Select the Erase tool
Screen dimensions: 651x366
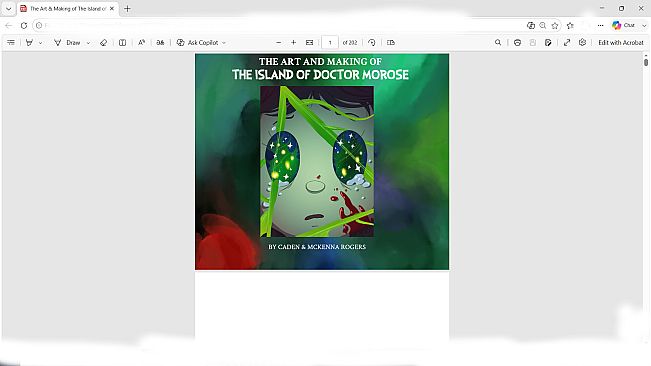(103, 42)
